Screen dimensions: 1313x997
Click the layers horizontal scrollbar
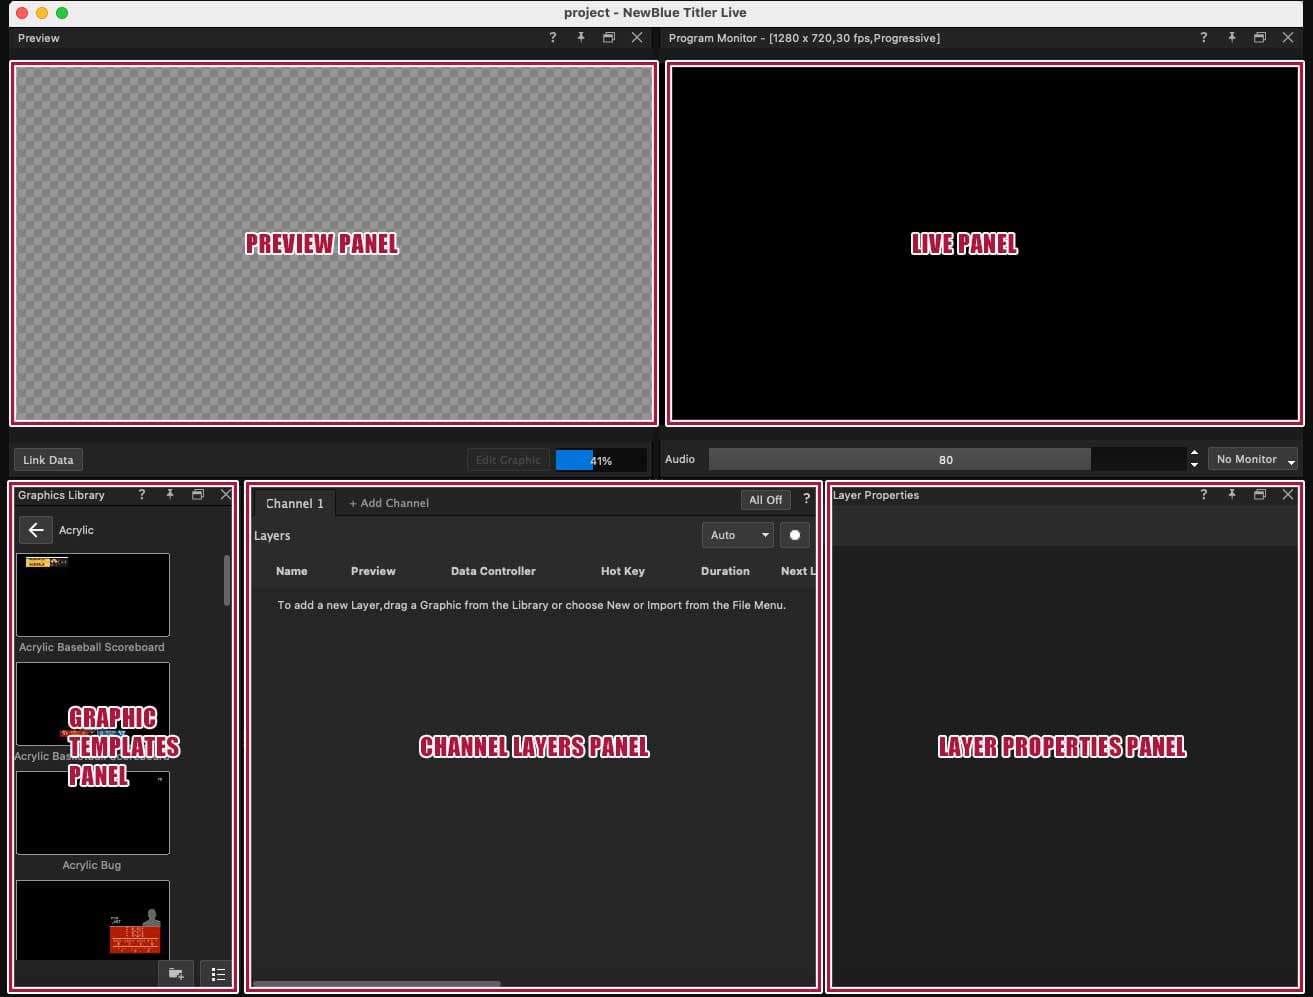tap(376, 984)
